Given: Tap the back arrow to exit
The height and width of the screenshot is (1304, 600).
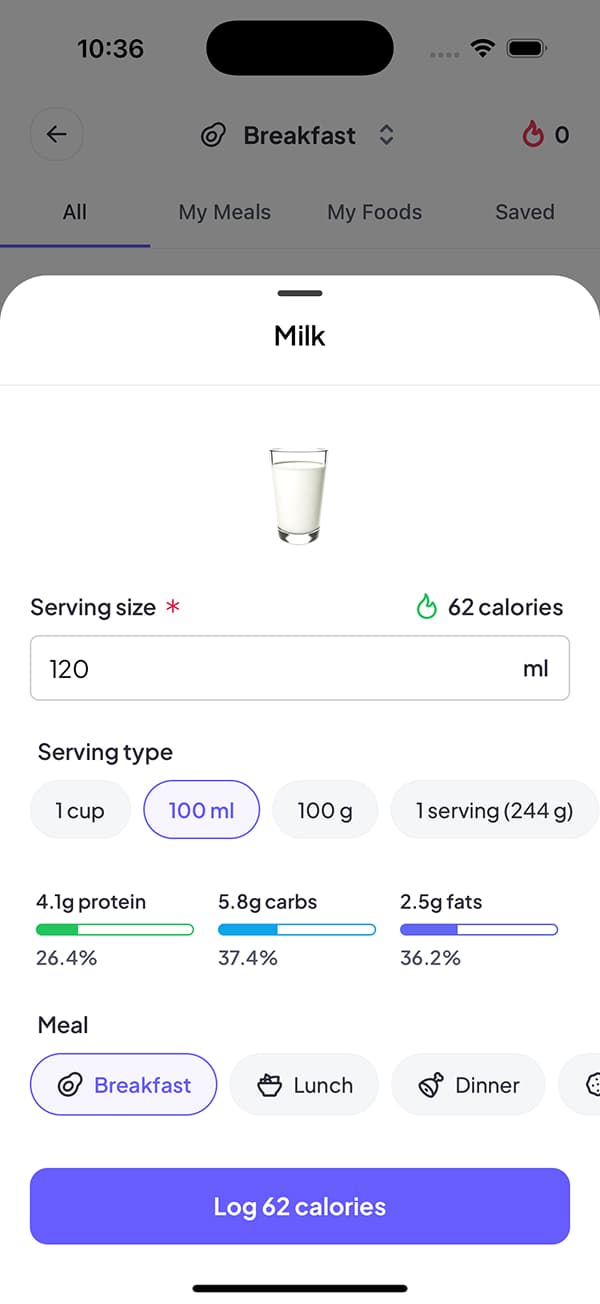Looking at the screenshot, I should (56, 134).
